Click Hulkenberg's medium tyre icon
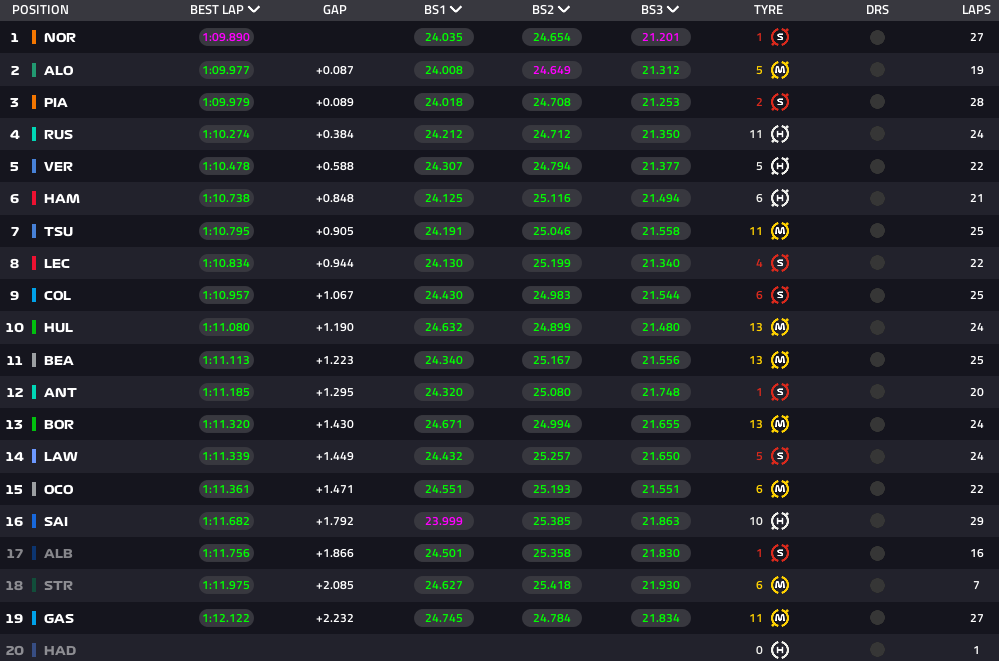 tap(780, 328)
